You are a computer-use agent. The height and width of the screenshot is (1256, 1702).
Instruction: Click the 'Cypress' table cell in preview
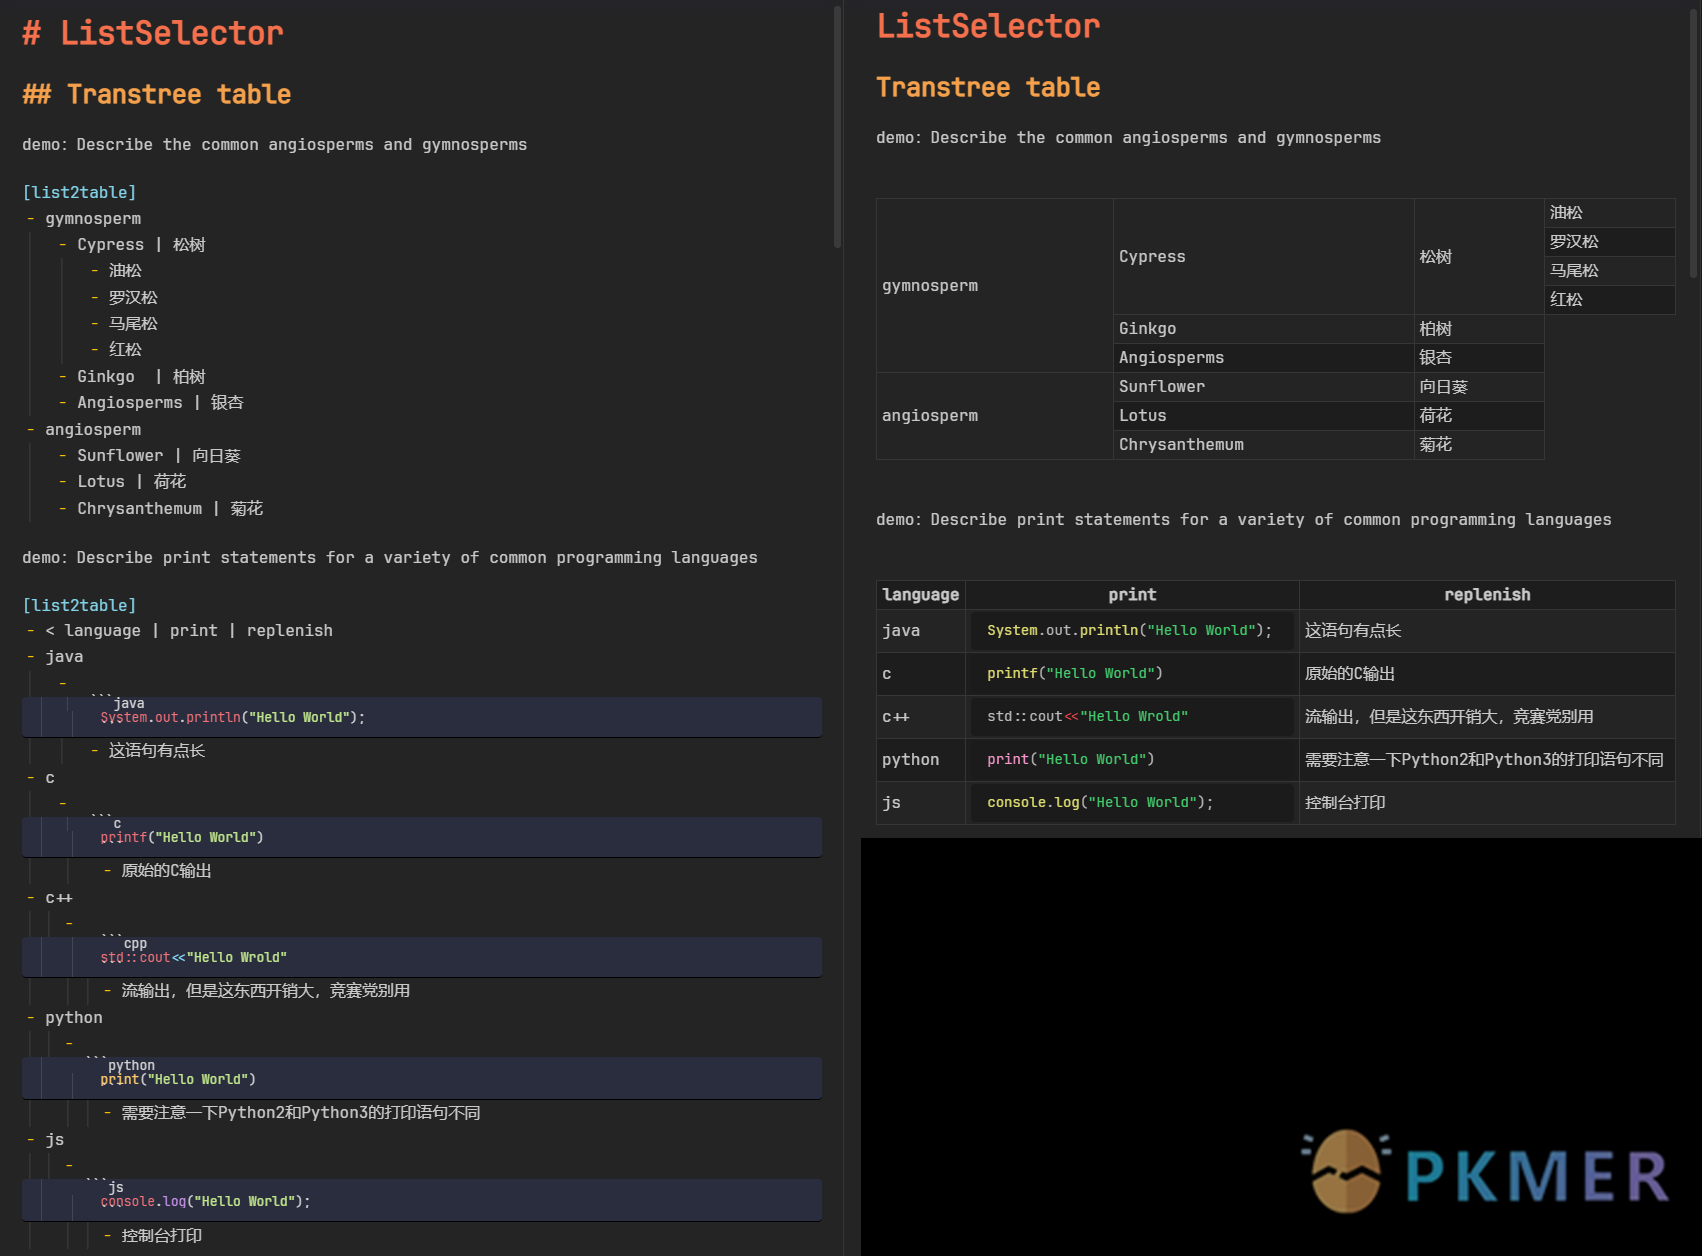coord(1264,256)
